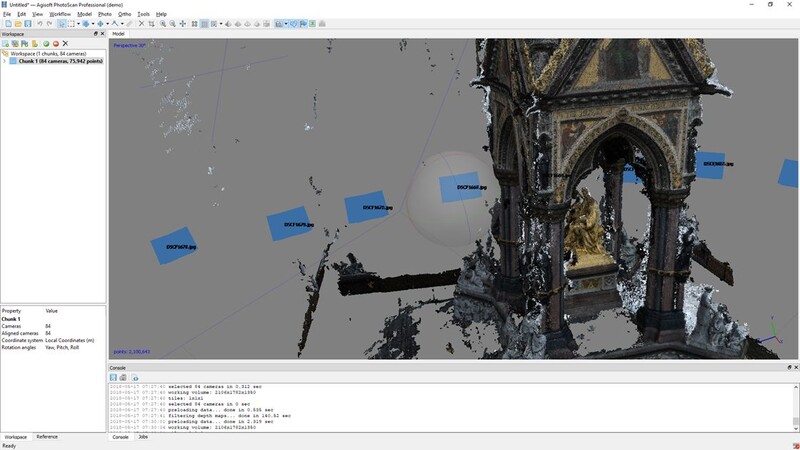Image resolution: width=800 pixels, height=450 pixels.
Task: Toggle Show Cameras in the toolbar
Action: (x=278, y=23)
